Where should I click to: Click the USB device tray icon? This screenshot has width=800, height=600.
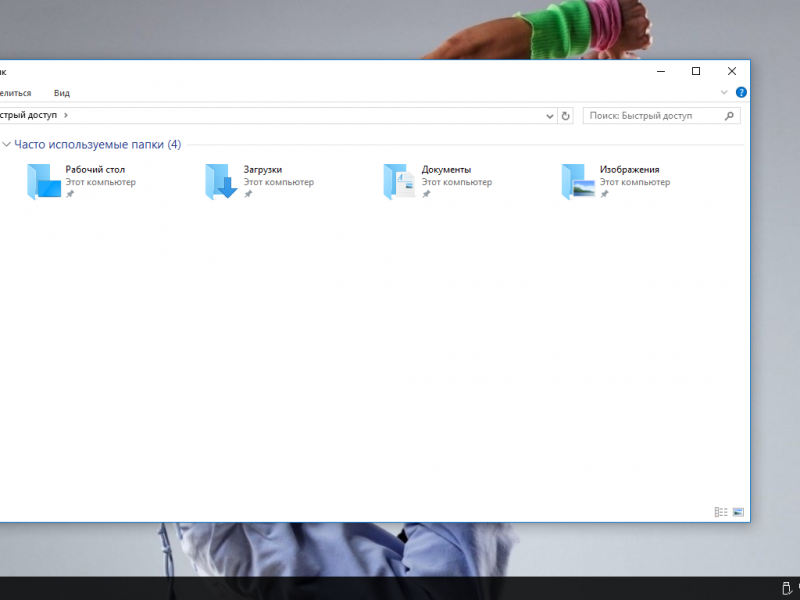pos(786,588)
